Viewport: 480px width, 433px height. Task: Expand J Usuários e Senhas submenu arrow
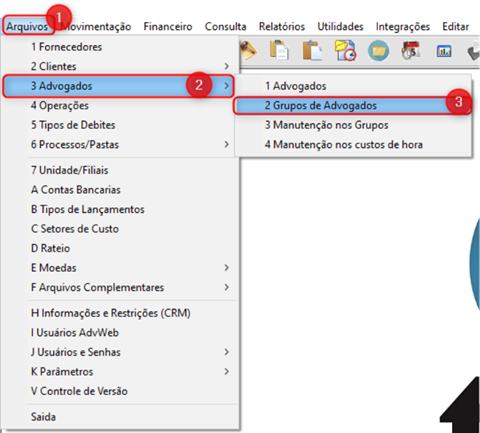(227, 352)
